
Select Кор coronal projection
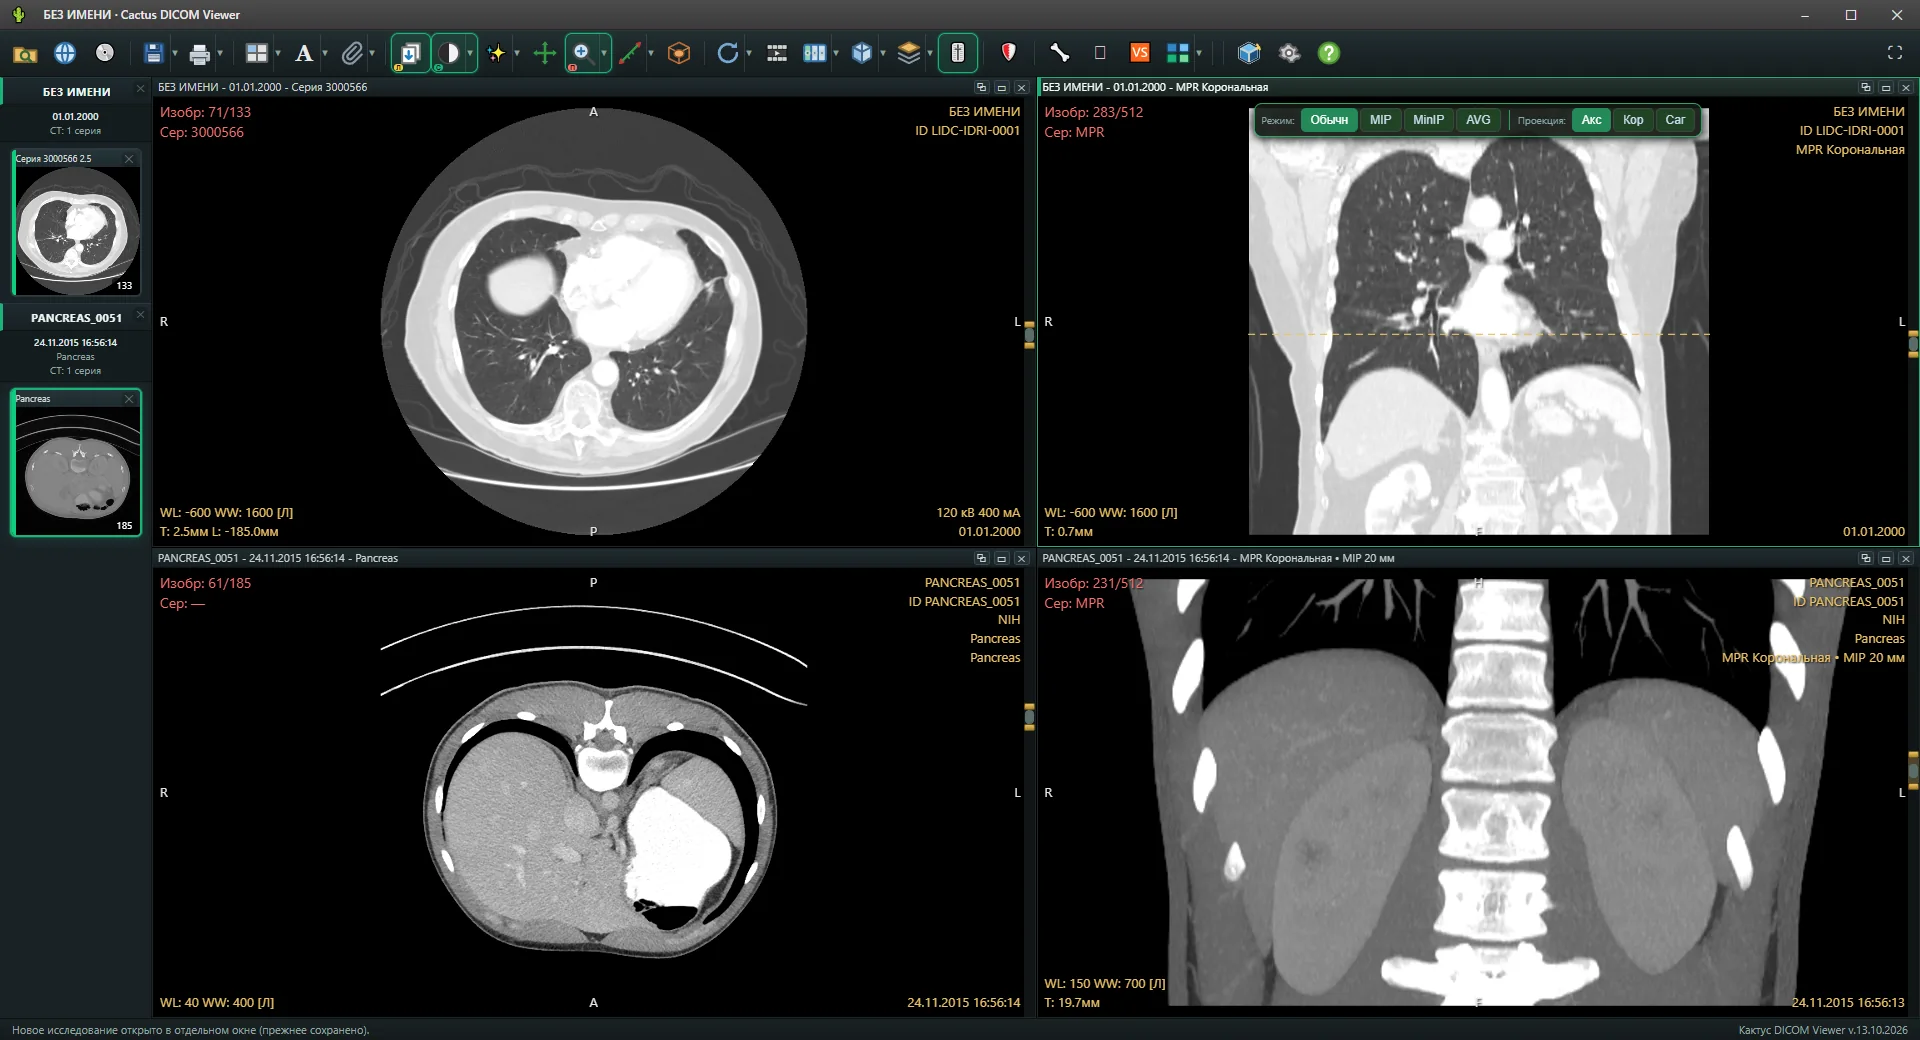point(1633,120)
